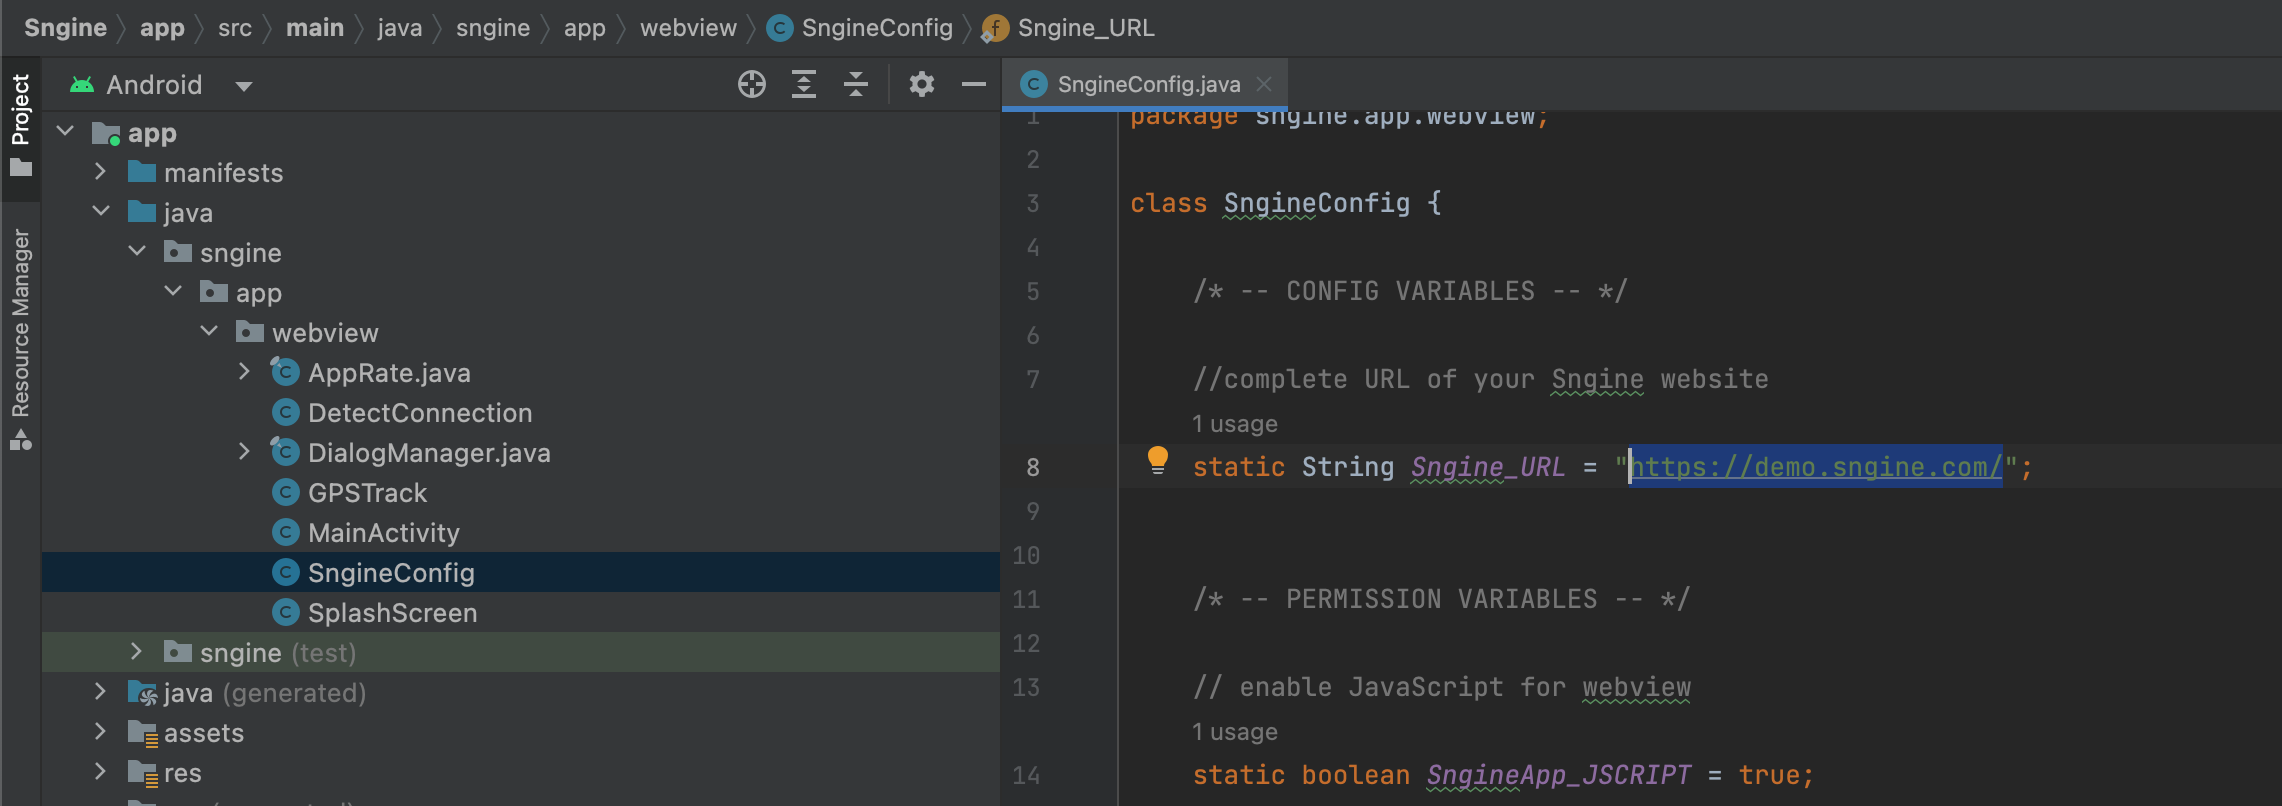The width and height of the screenshot is (2282, 806).
Task: Click the webview breadcrumb item
Action: coord(688,28)
